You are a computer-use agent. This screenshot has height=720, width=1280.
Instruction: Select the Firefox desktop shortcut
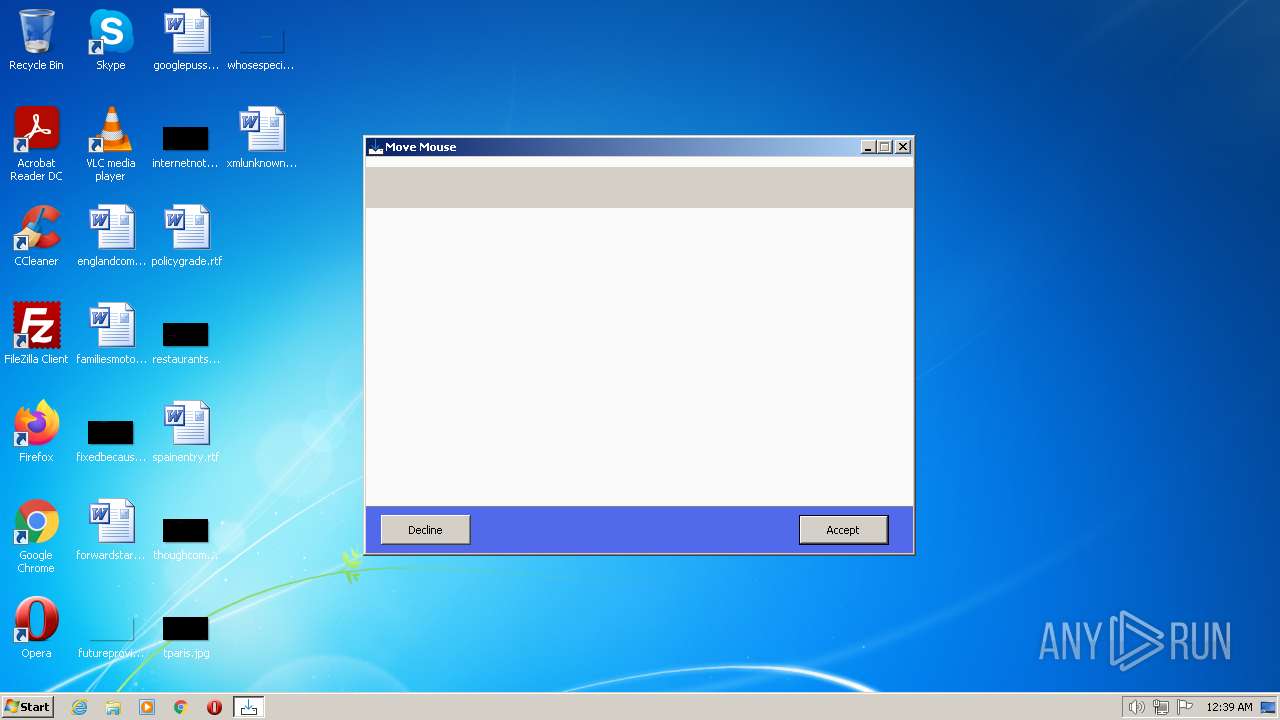pyautogui.click(x=36, y=432)
